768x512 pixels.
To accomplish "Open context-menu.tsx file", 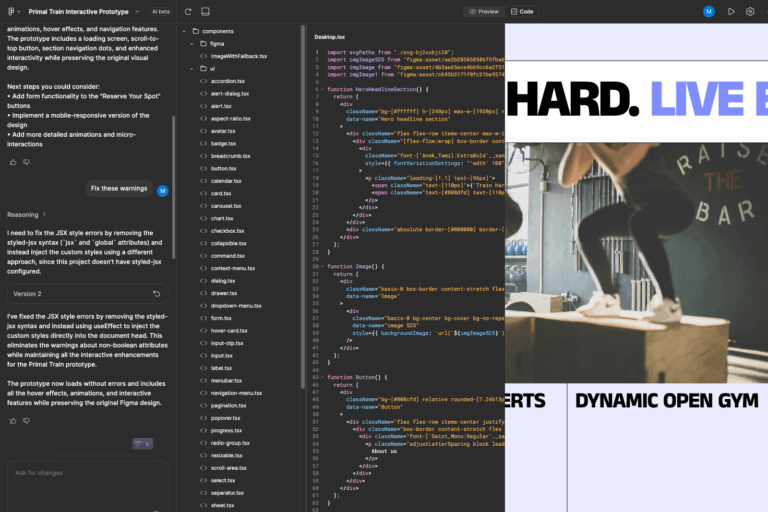I will pos(233,268).
